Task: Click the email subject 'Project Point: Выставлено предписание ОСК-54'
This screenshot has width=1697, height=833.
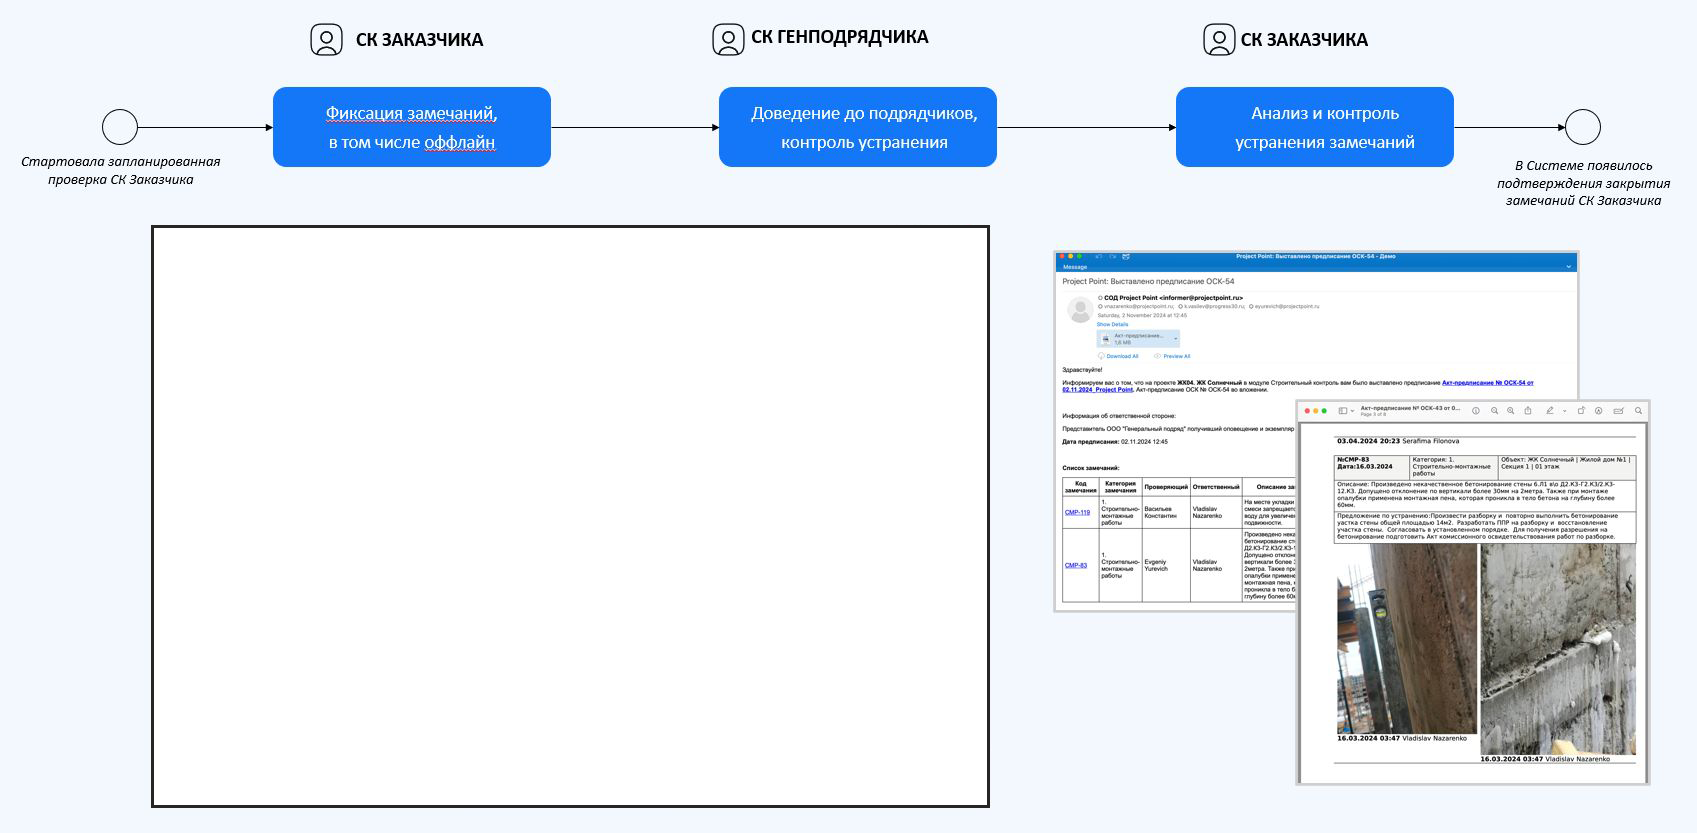Action: point(1148,281)
